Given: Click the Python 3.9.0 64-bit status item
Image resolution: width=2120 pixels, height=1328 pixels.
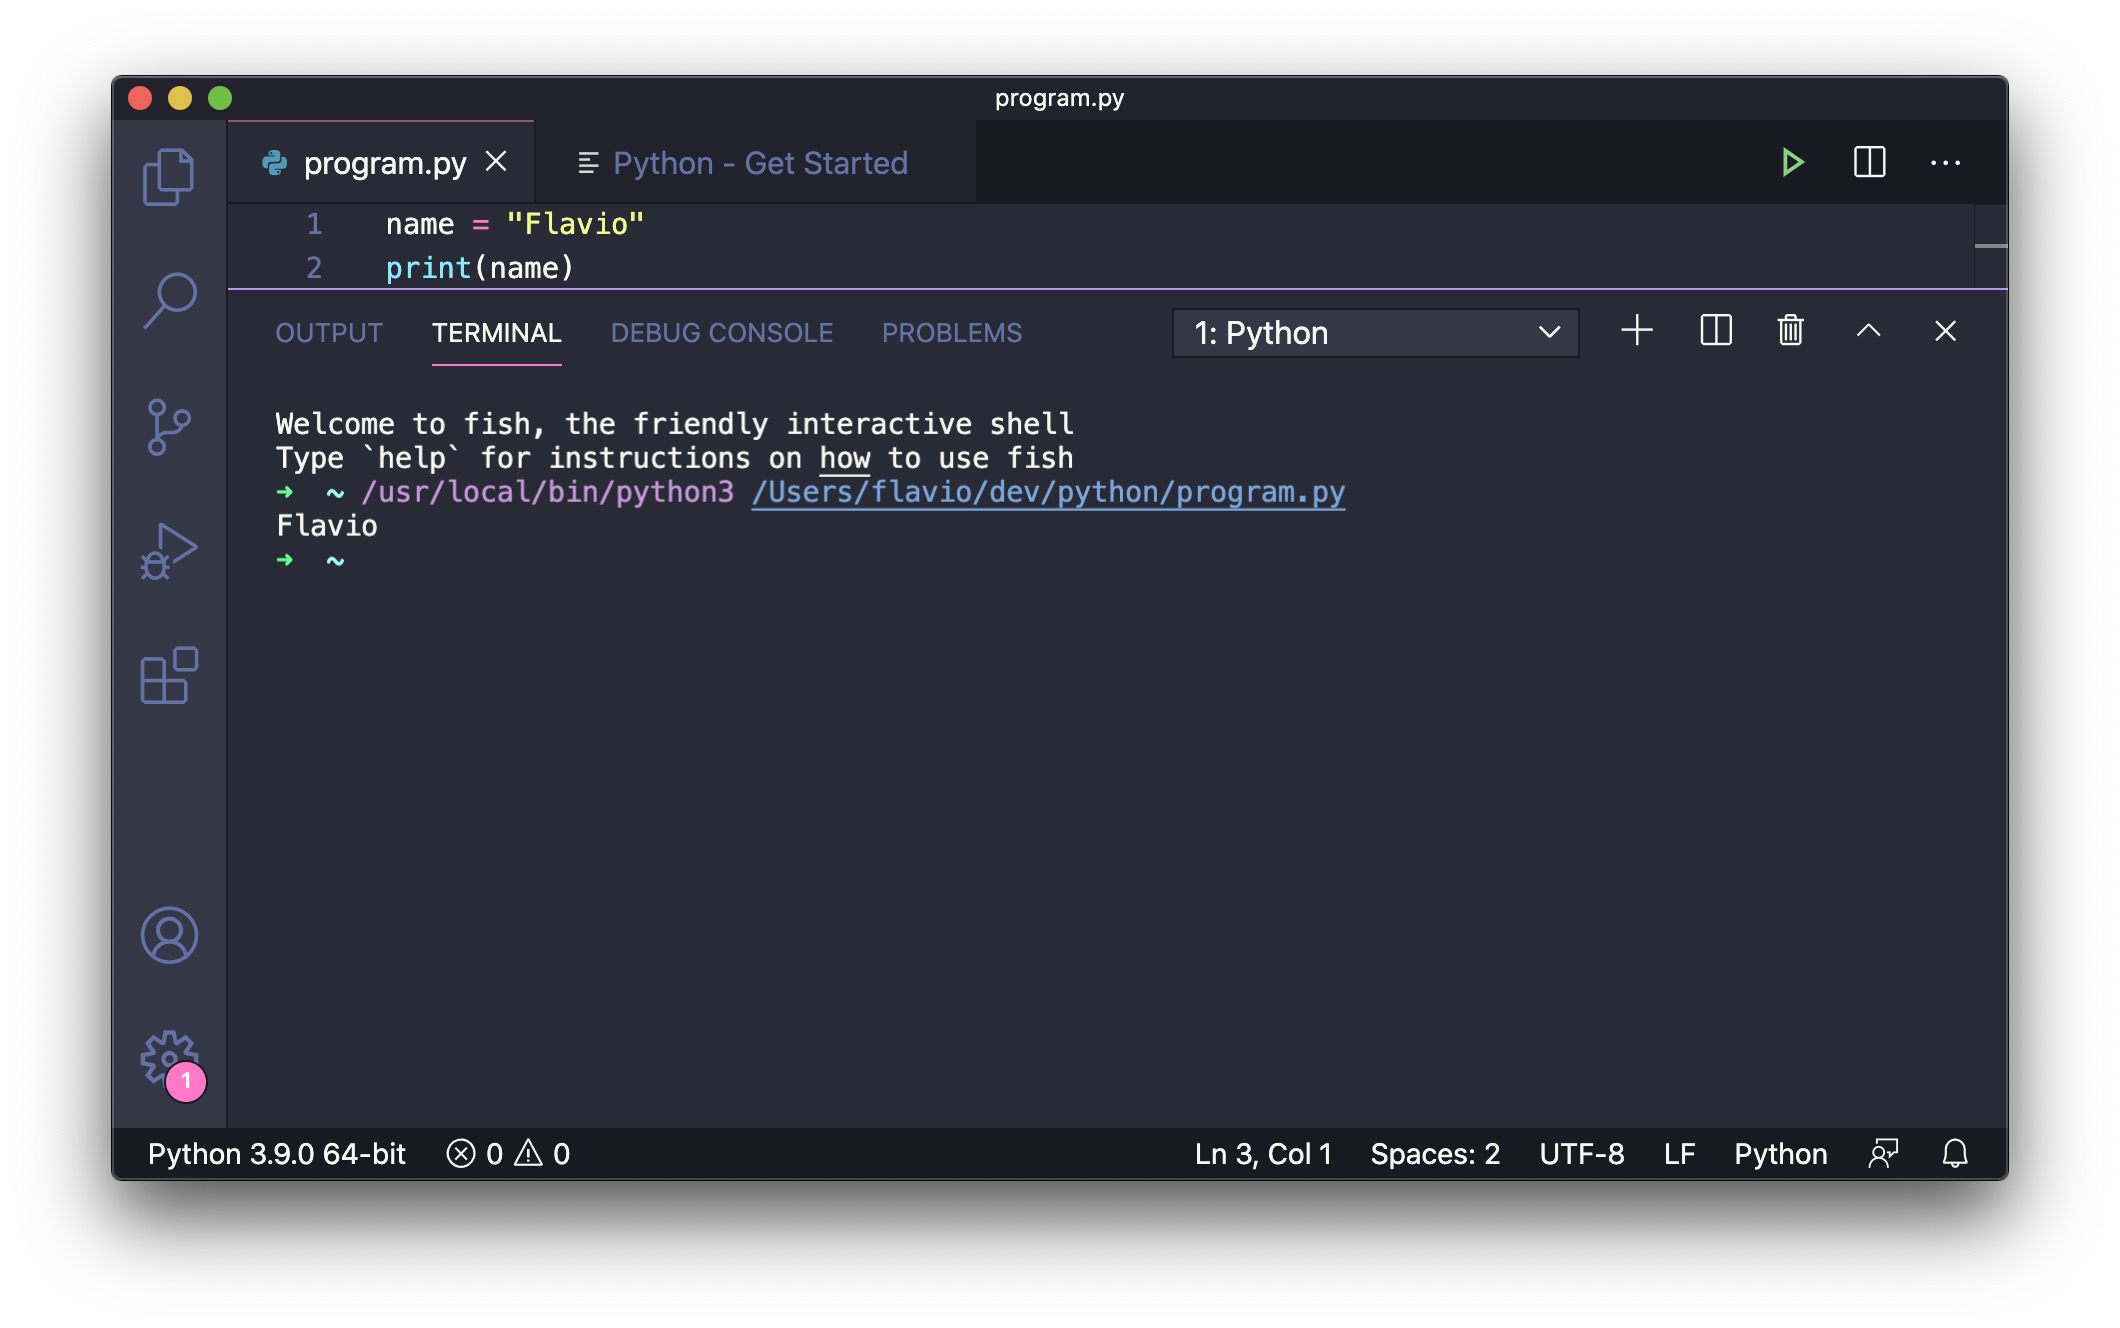Looking at the screenshot, I should 277,1154.
